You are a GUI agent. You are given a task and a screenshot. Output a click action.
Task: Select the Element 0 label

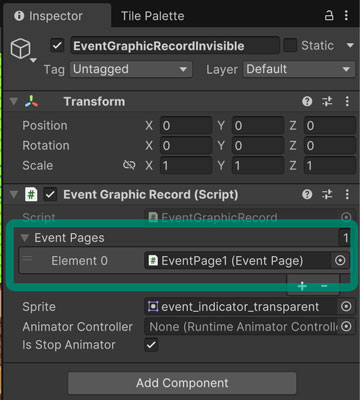(79, 261)
